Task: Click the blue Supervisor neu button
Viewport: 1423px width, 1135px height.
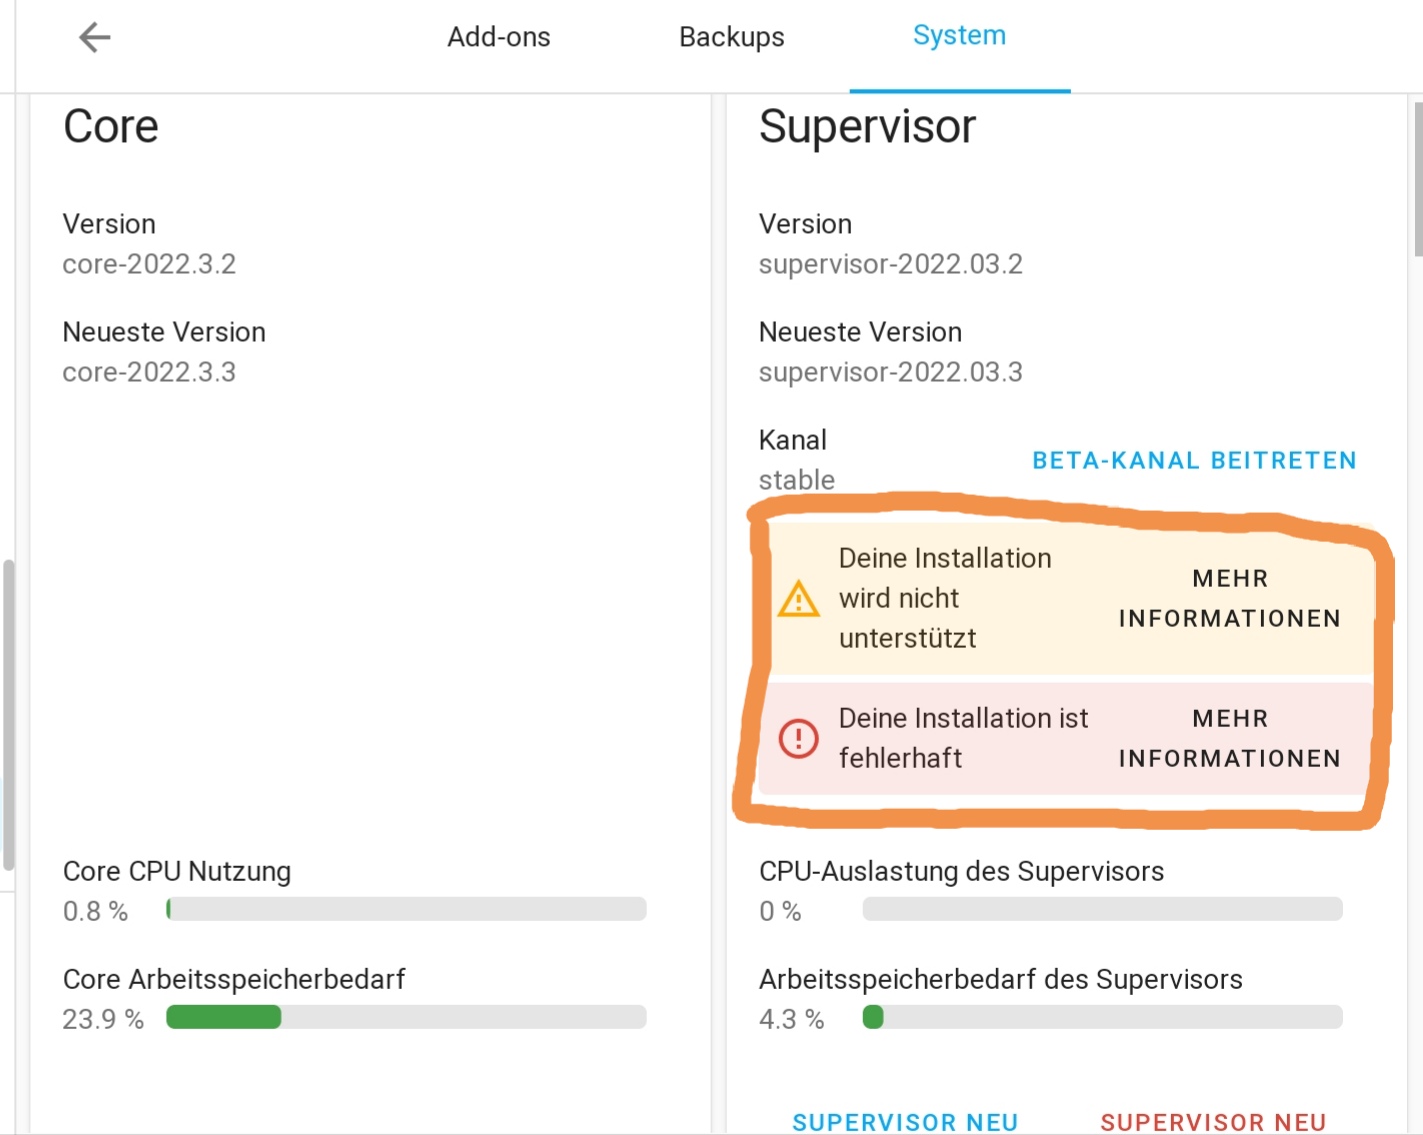Action: [905, 1122]
